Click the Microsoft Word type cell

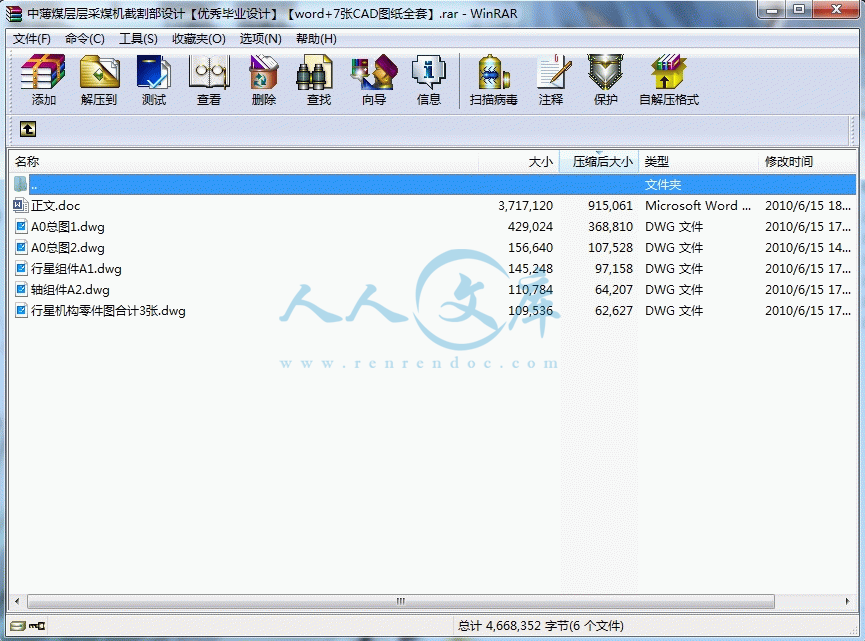click(x=698, y=206)
